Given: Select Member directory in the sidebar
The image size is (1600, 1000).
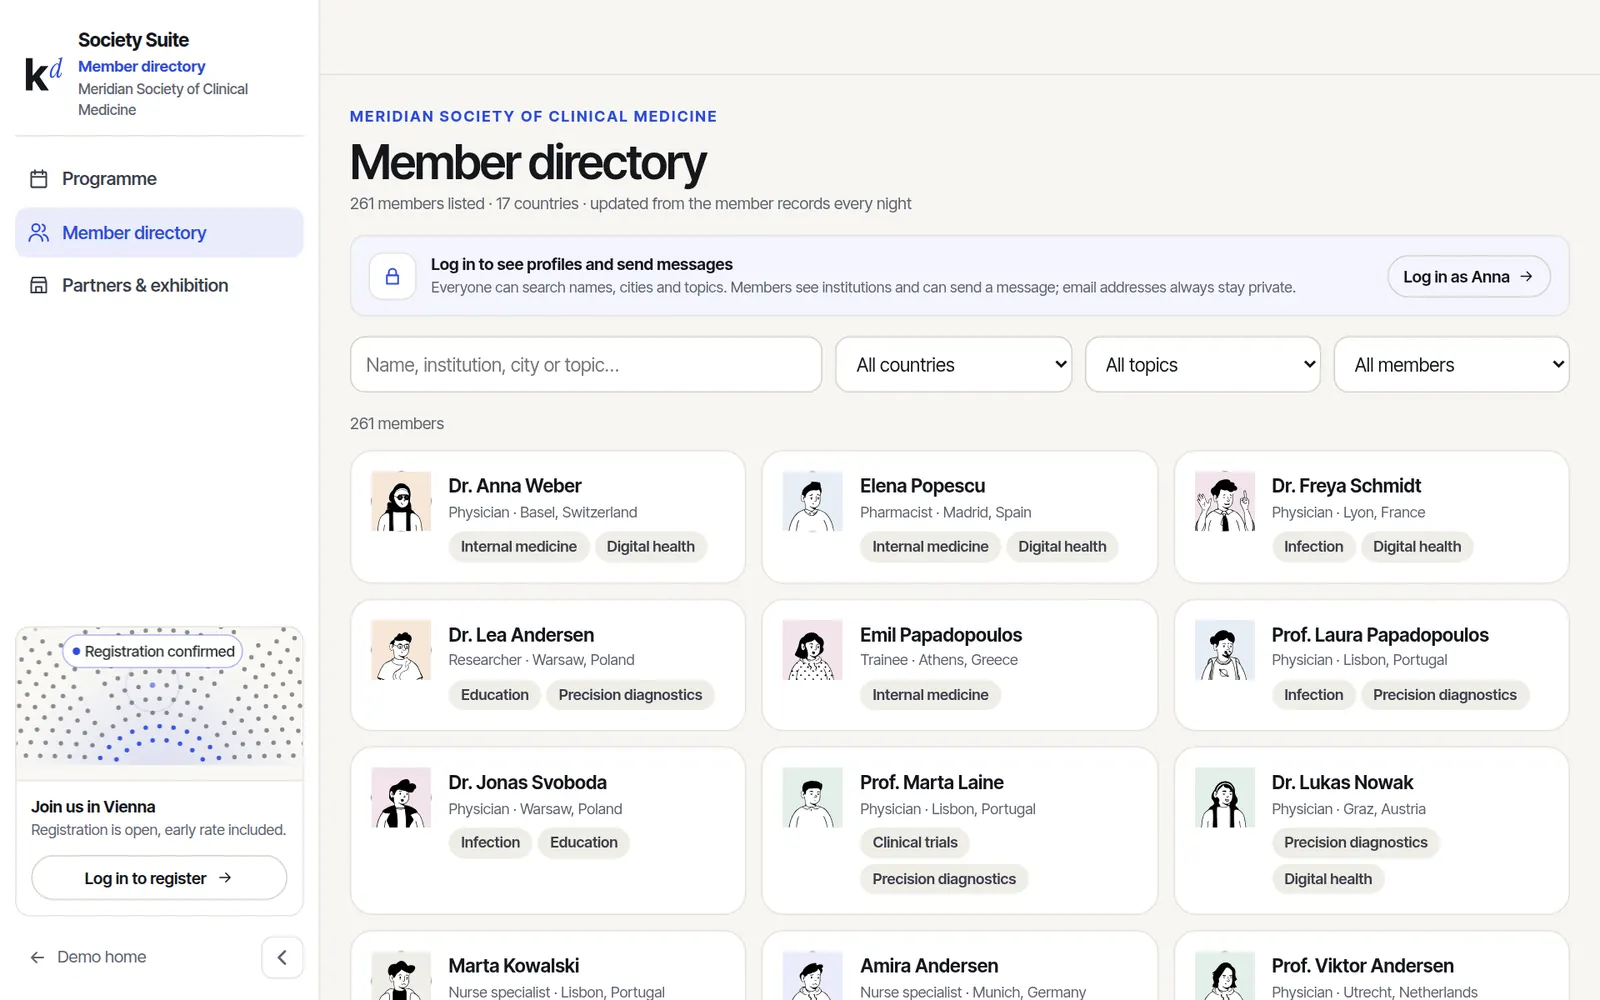Looking at the screenshot, I should pos(159,233).
